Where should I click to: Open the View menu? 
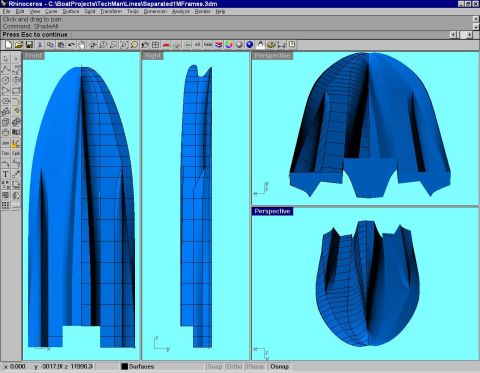tap(35, 12)
